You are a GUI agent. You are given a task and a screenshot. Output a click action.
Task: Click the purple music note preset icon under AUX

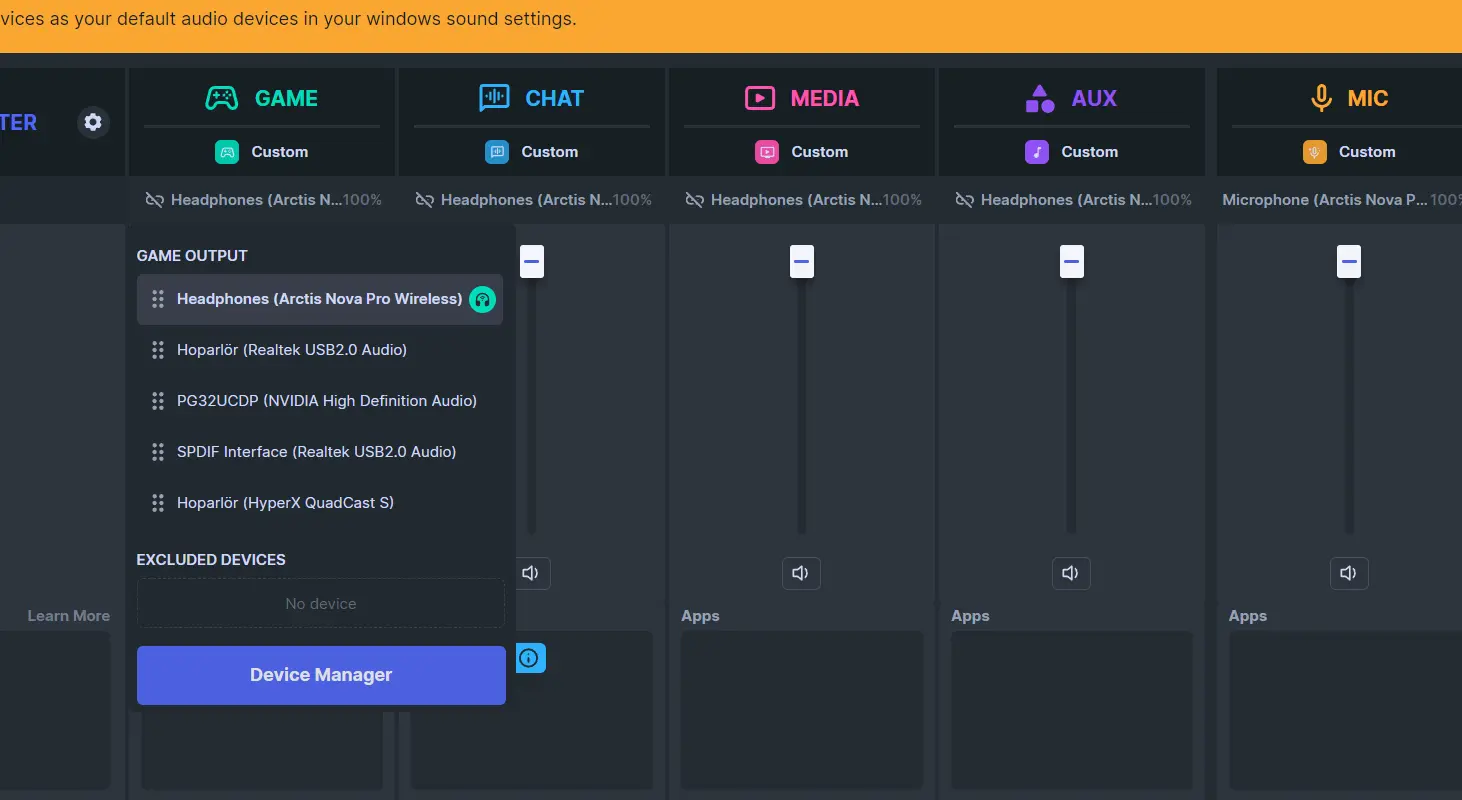pos(1037,152)
